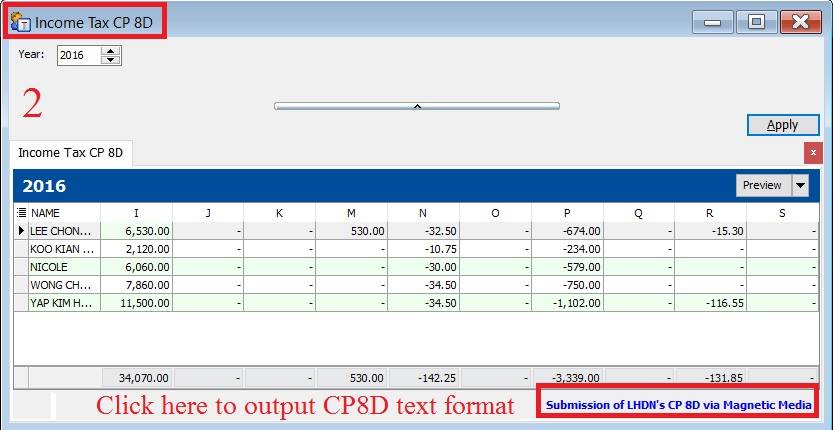Click the -674.00 cell in column P

point(567,231)
